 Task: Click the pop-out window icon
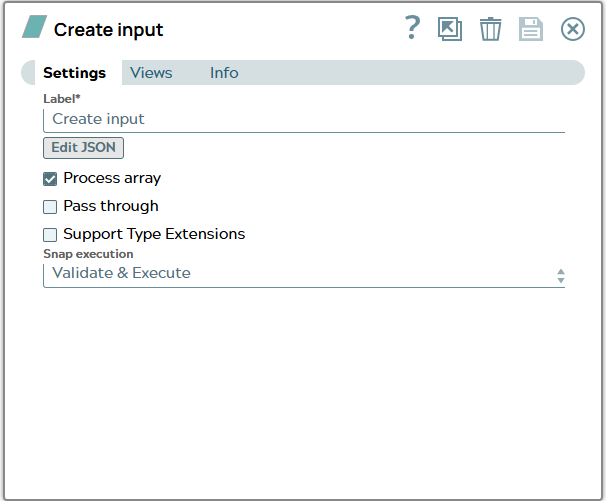tap(450, 29)
